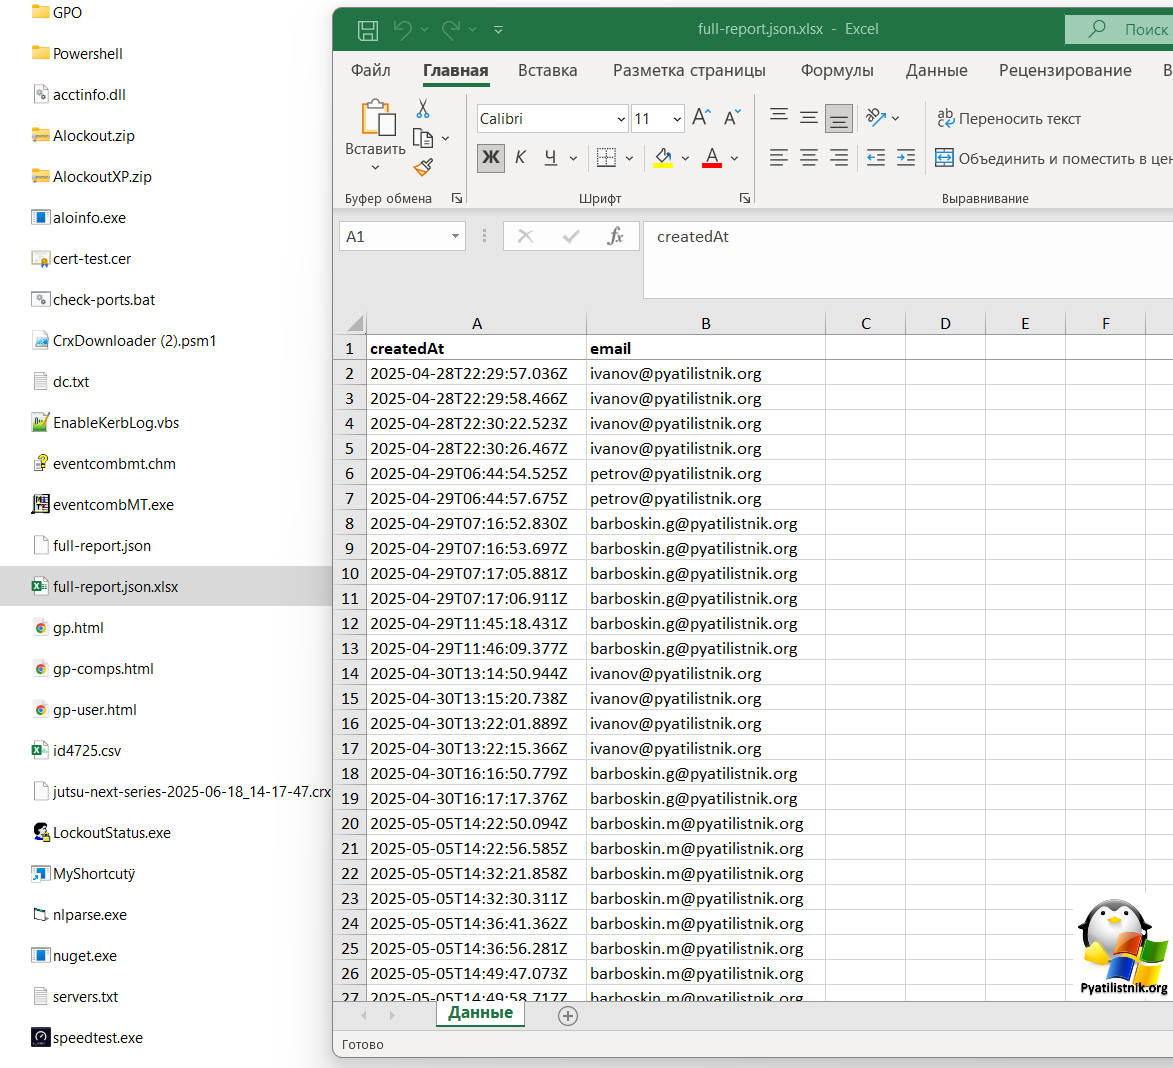Open the Формулы tab
Image resolution: width=1173 pixels, height=1068 pixels.
[x=837, y=70]
